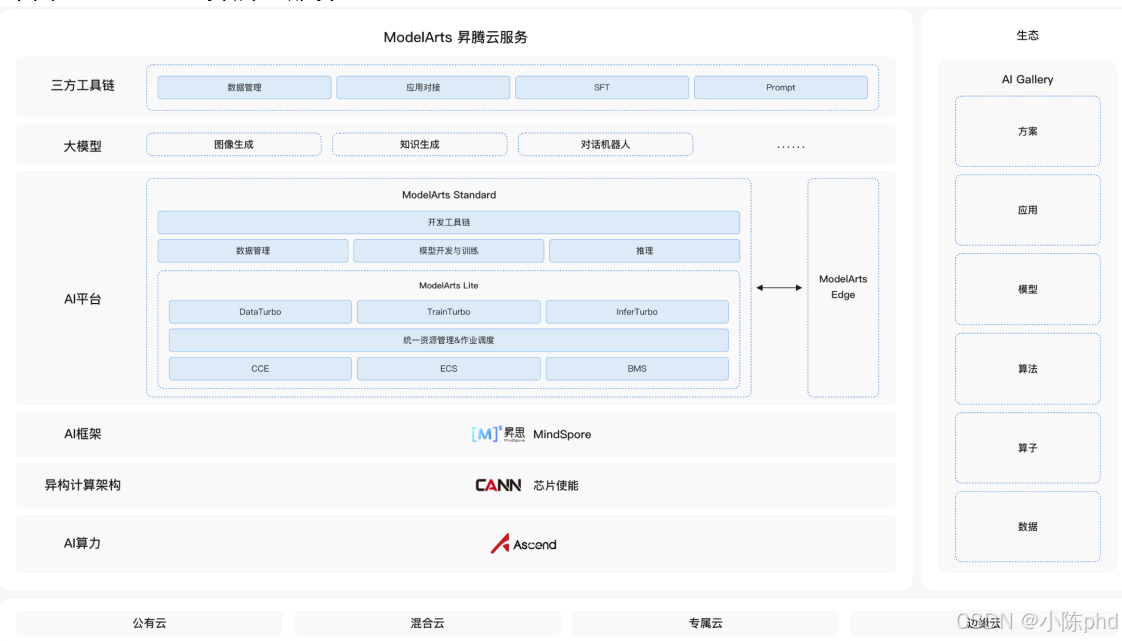This screenshot has height=641, width=1122.
Task: Click the ModelArts 昇腾云服务 title
Action: point(455,37)
